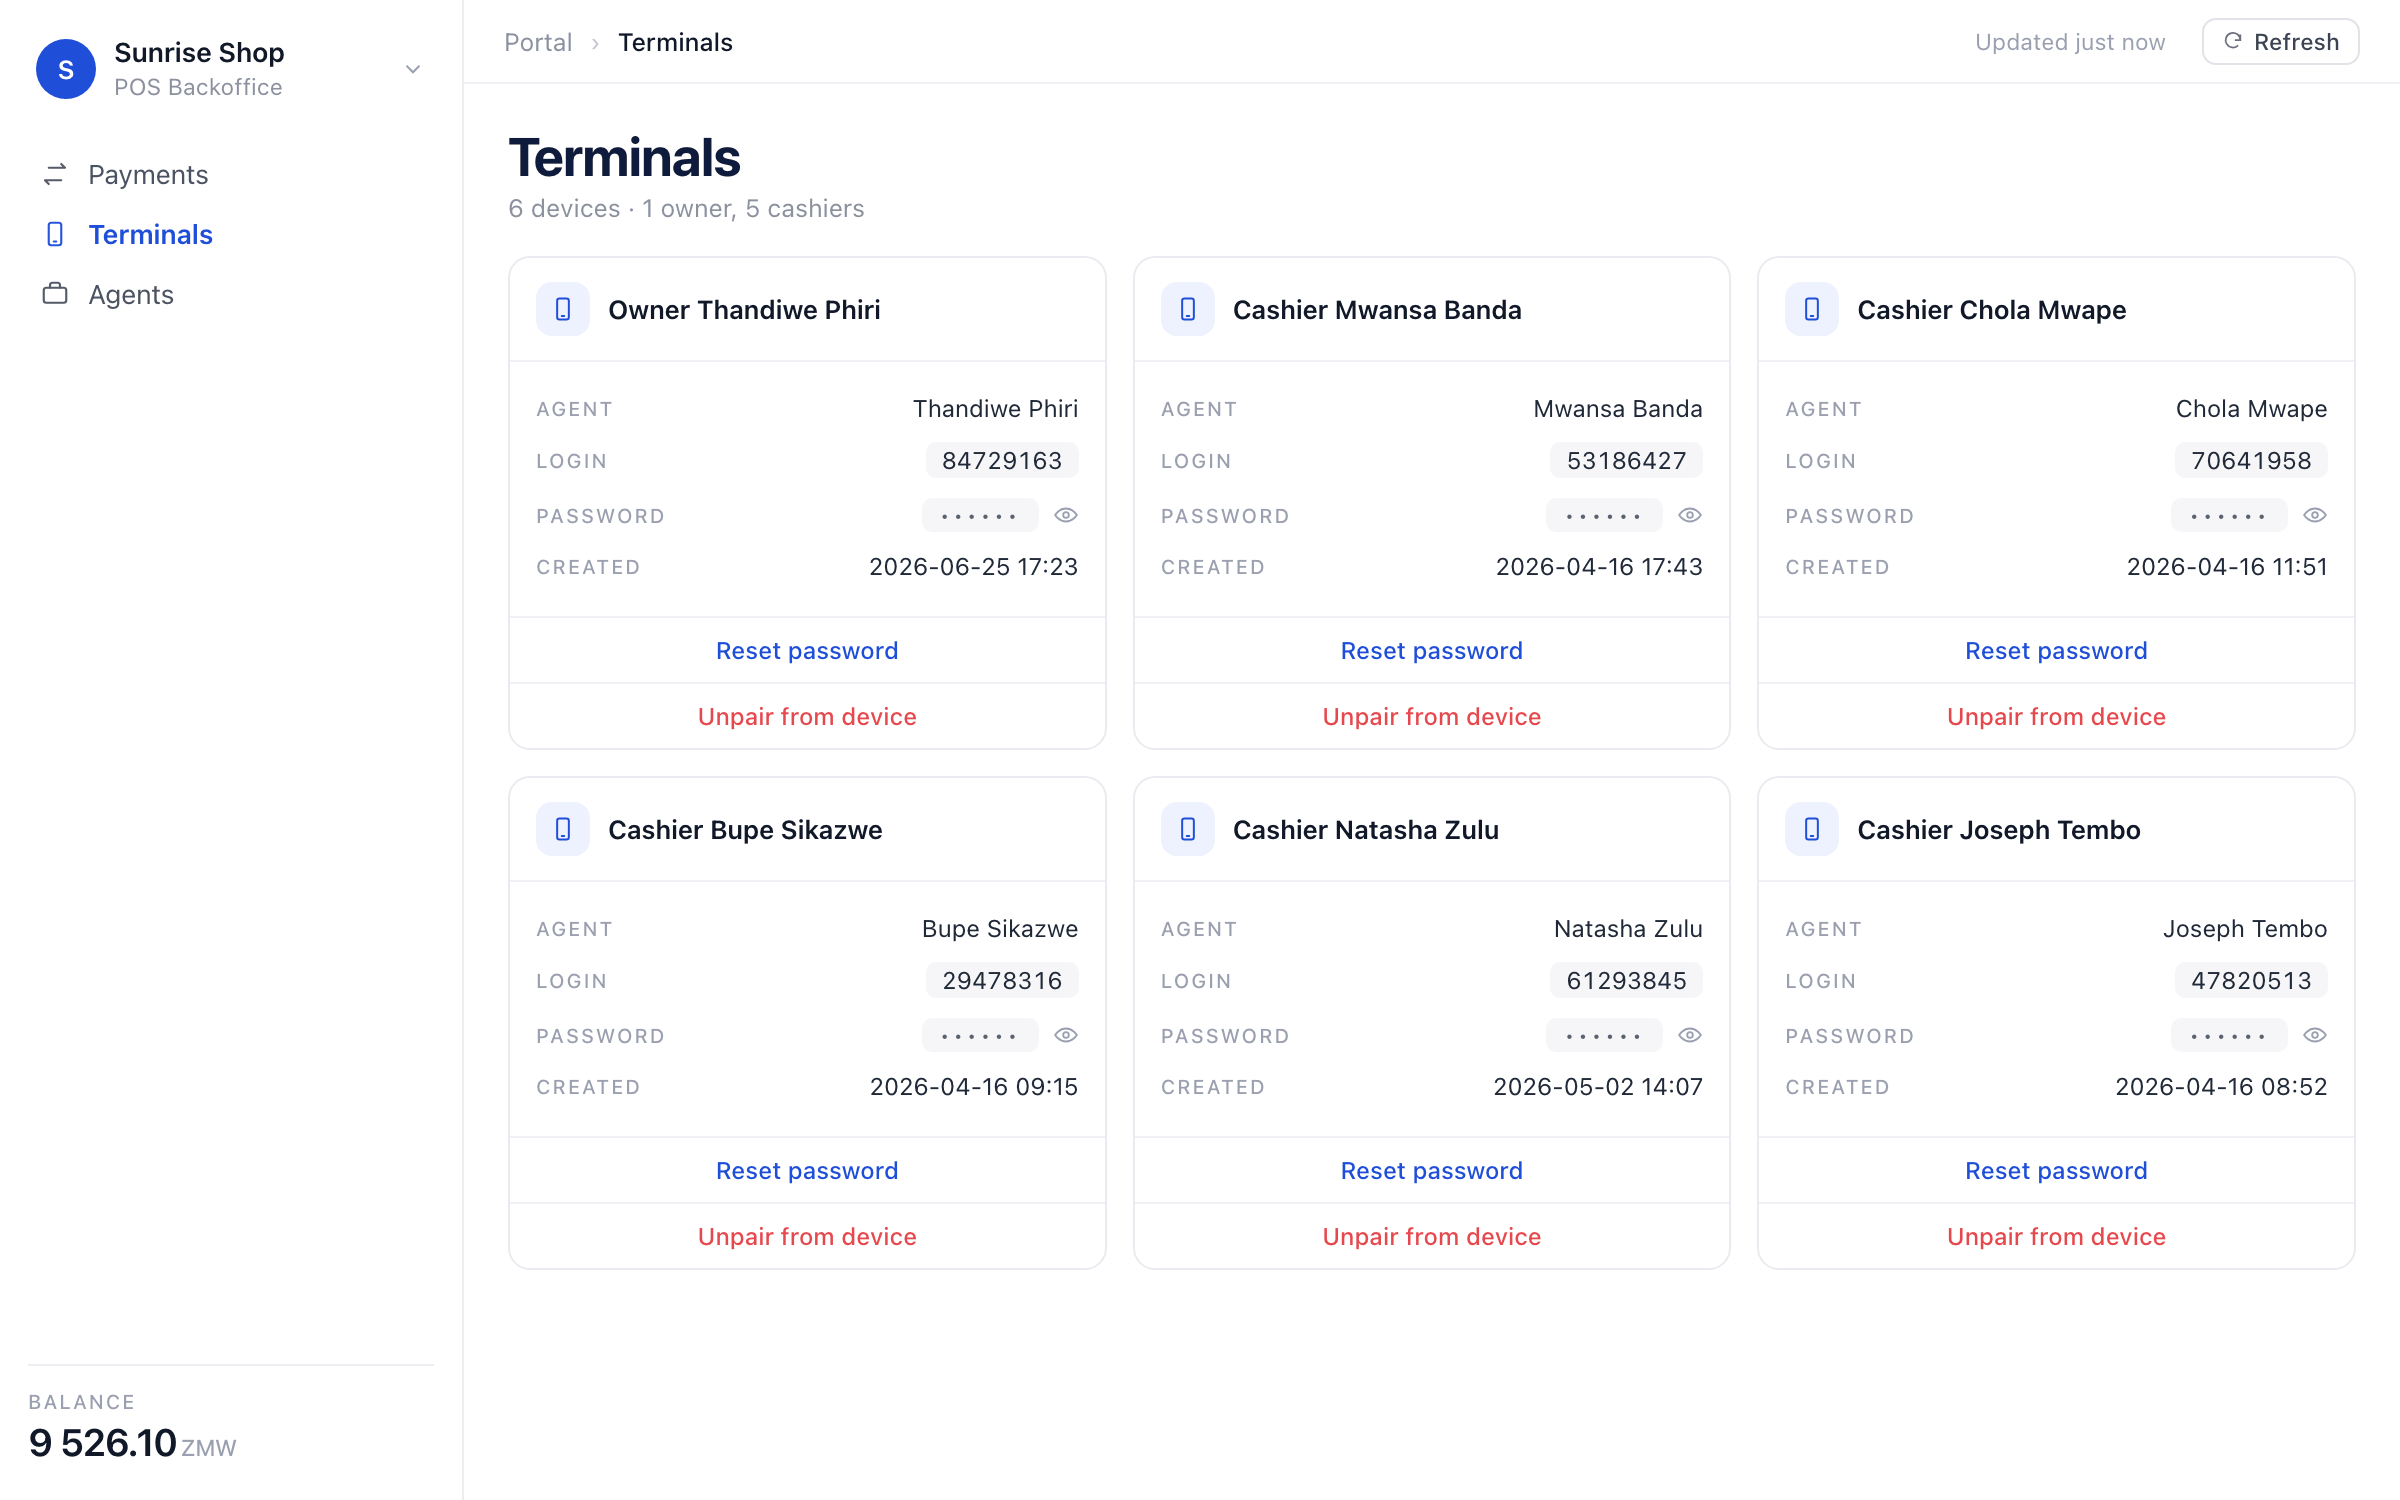
Task: Click masked password field on Joseph Tembo card
Action: tap(2229, 1035)
